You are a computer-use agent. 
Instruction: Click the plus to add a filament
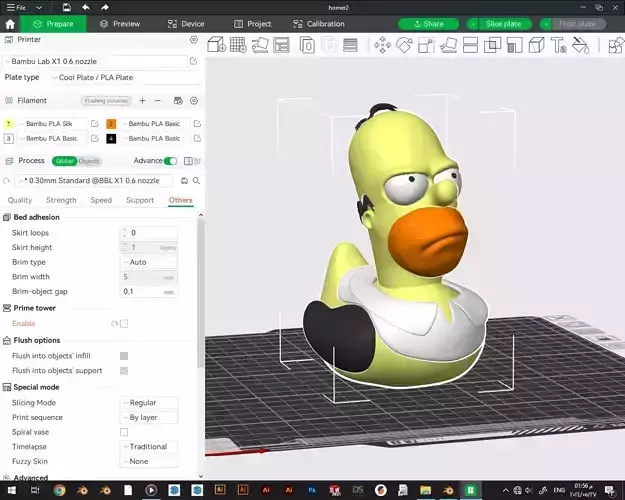point(142,100)
